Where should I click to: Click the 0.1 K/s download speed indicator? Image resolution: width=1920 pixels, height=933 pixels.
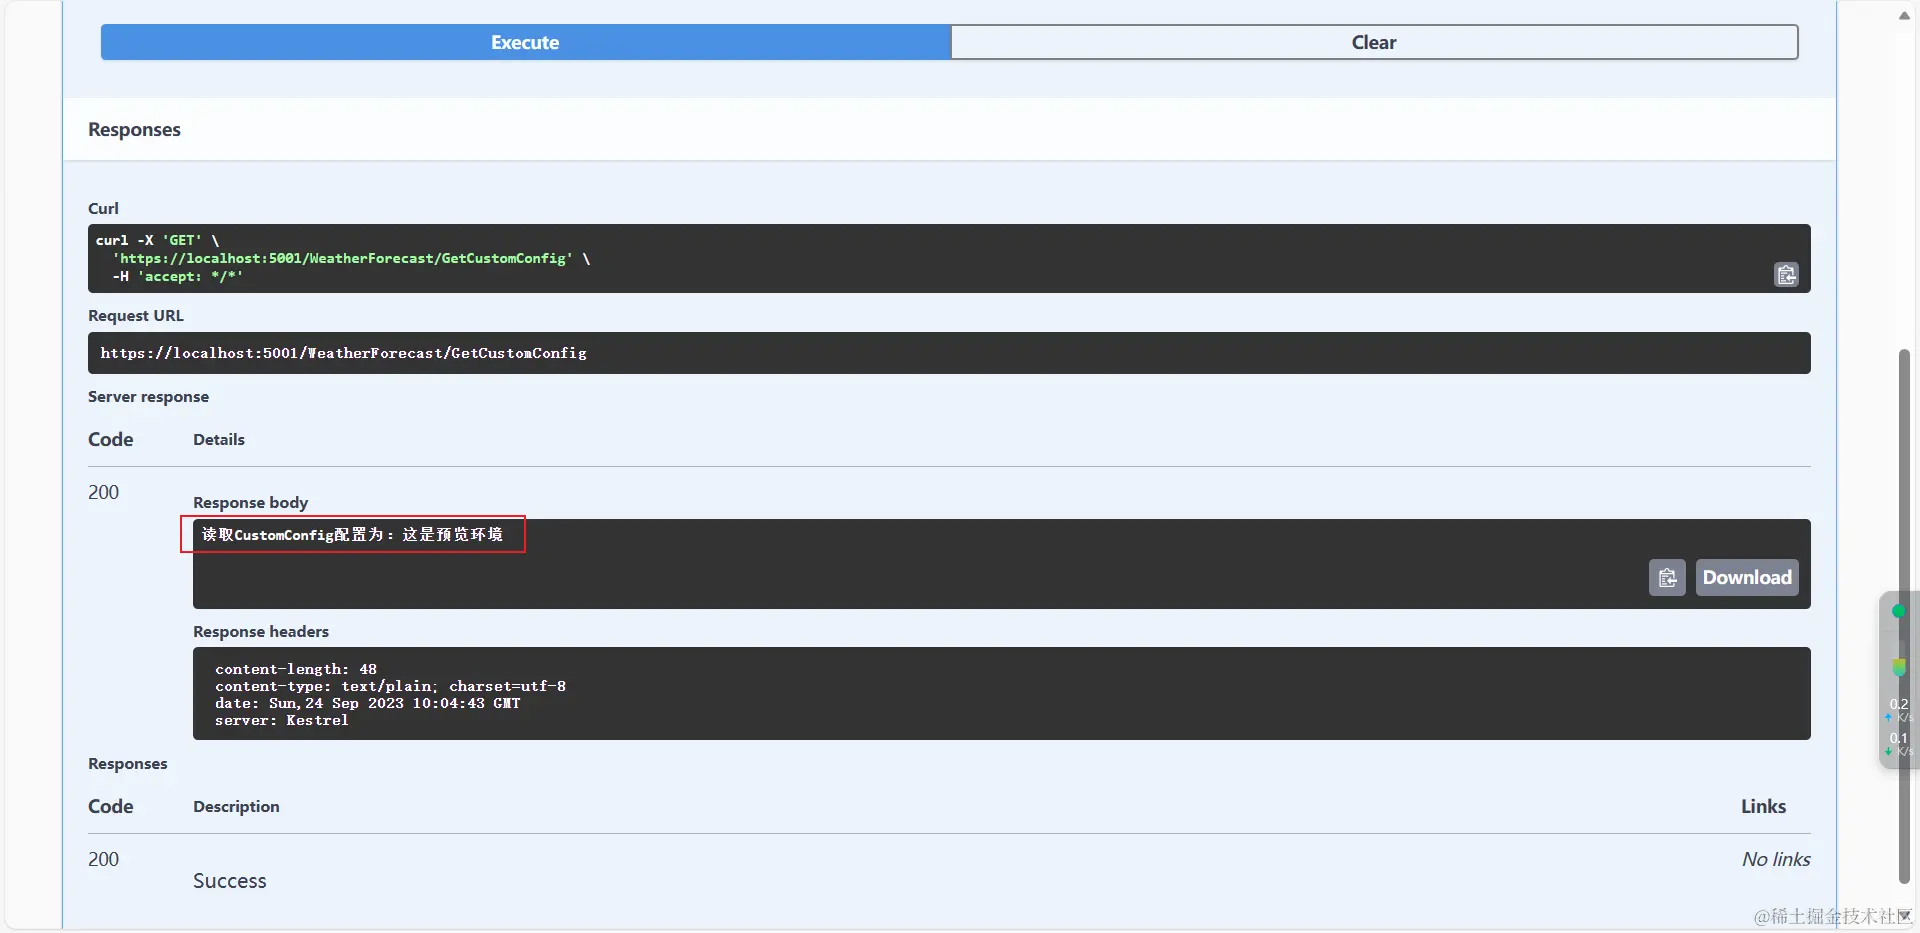tap(1898, 744)
